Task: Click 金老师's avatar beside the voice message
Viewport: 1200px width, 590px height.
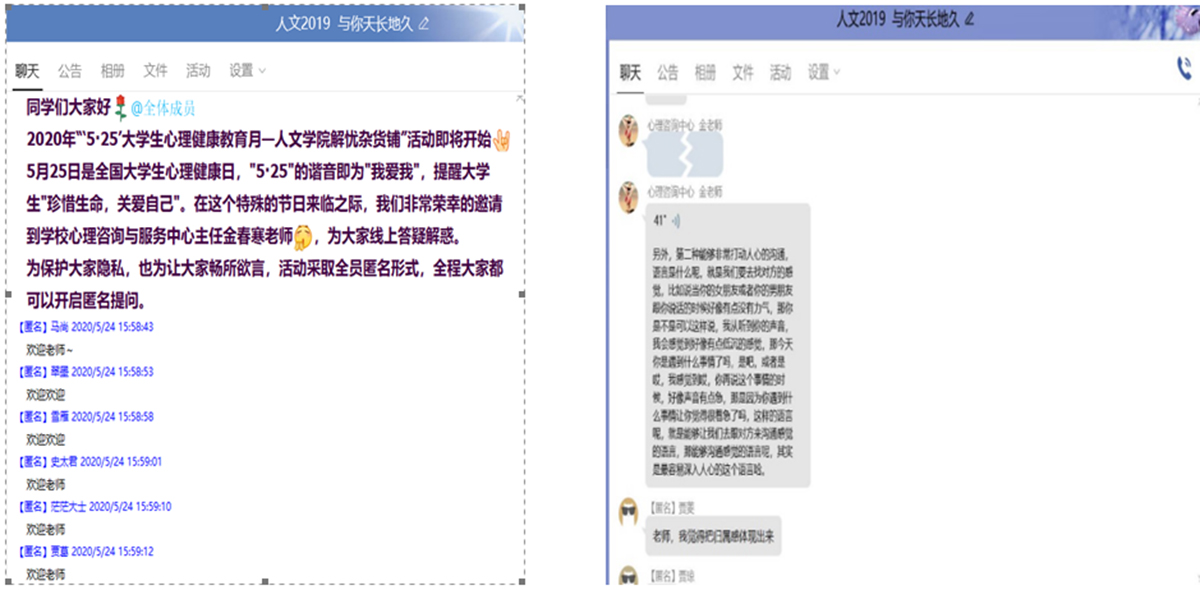Action: (629, 197)
